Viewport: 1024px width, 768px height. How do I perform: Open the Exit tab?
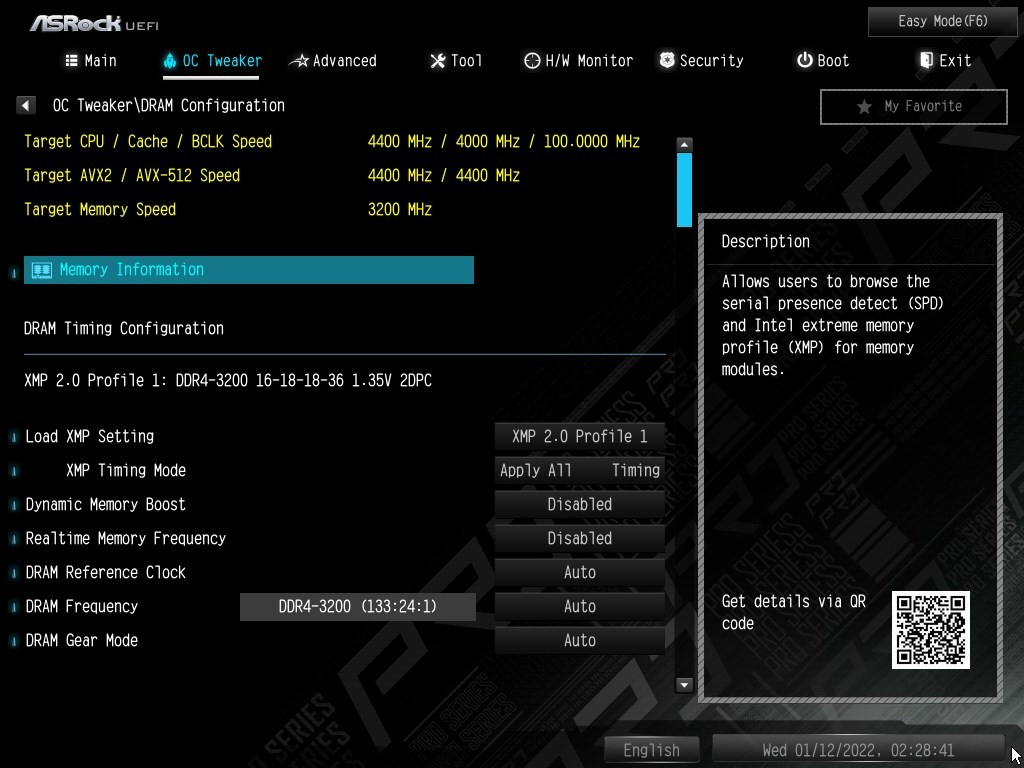tap(945, 61)
